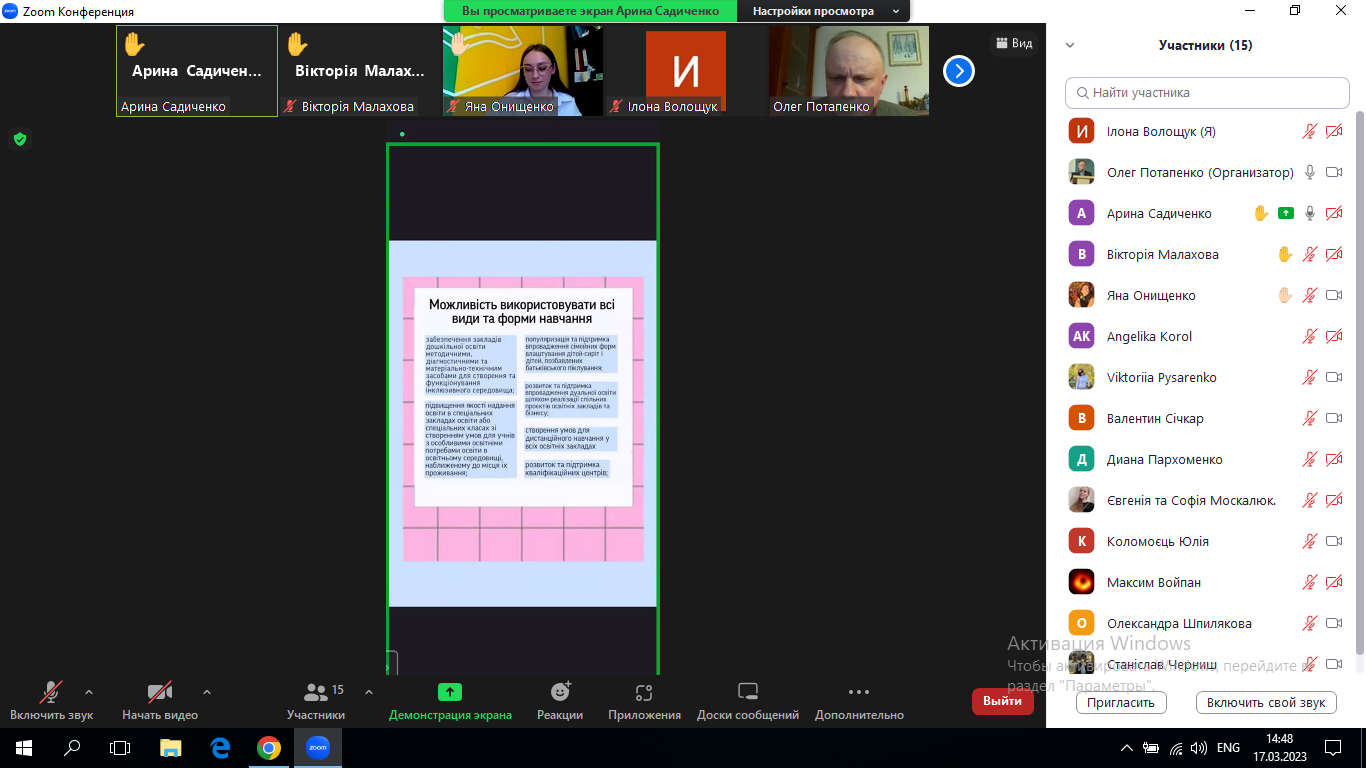Screen dimensions: 1366x768
Task: Show next video thumbnails with blue arrow
Action: pyautogui.click(x=958, y=71)
